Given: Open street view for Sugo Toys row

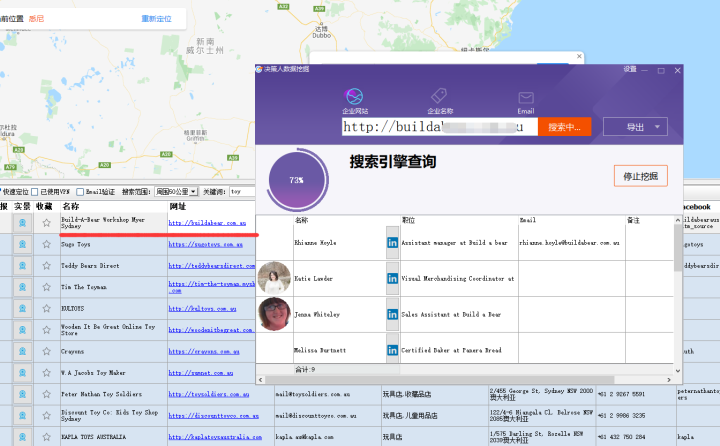Looking at the screenshot, I should [22, 244].
